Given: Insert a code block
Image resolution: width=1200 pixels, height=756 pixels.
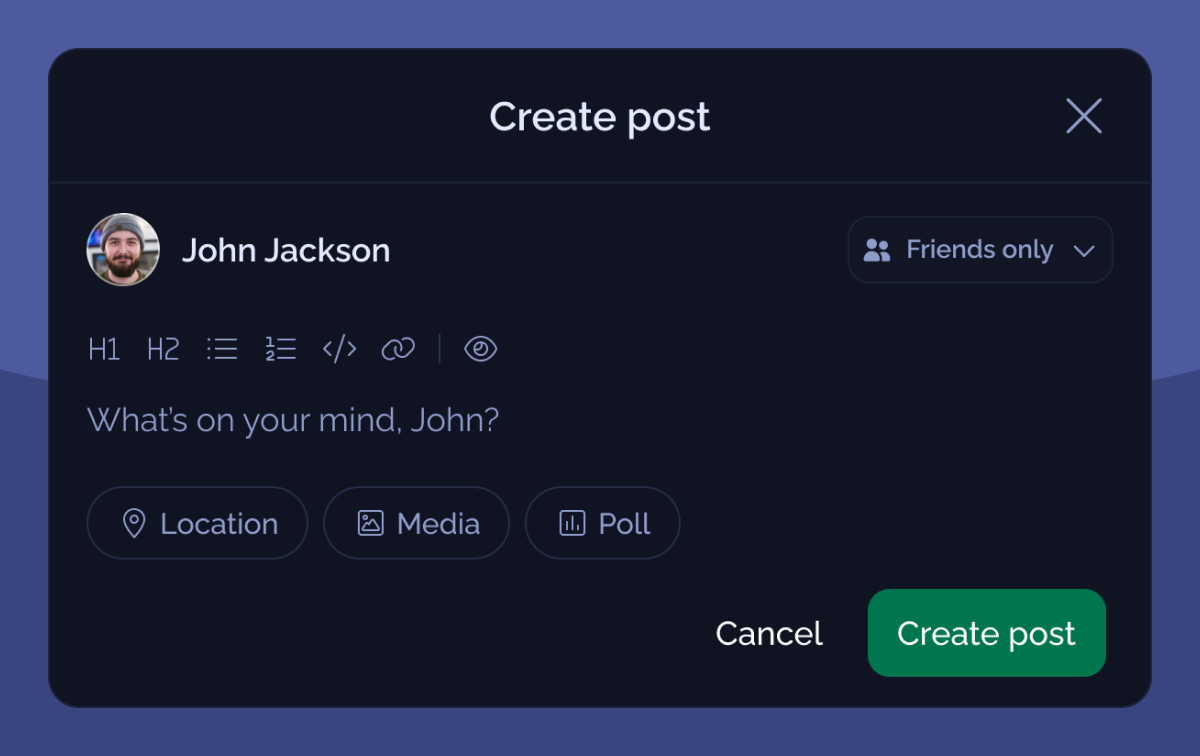Looking at the screenshot, I should (x=340, y=349).
